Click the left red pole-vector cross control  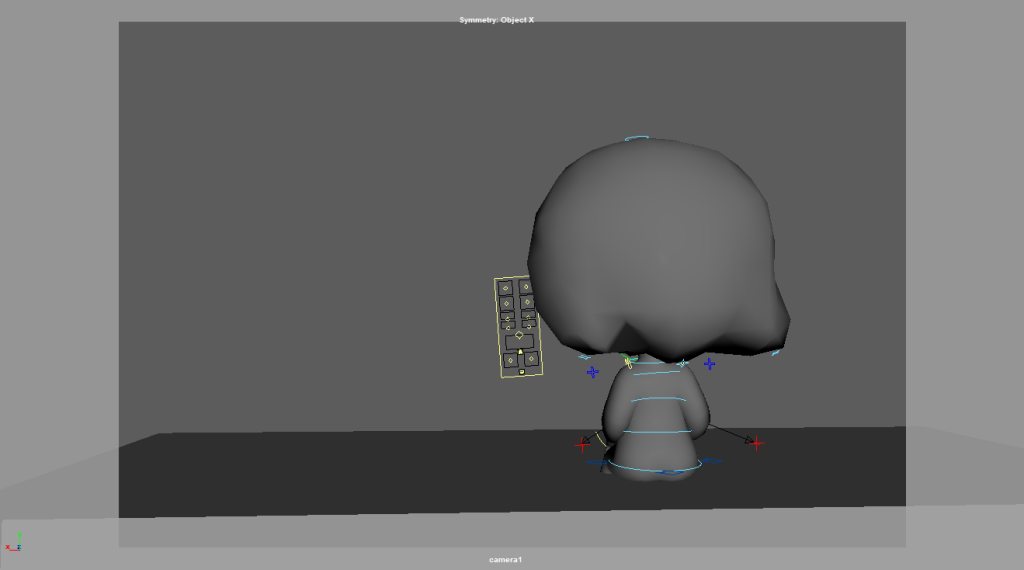coord(582,445)
